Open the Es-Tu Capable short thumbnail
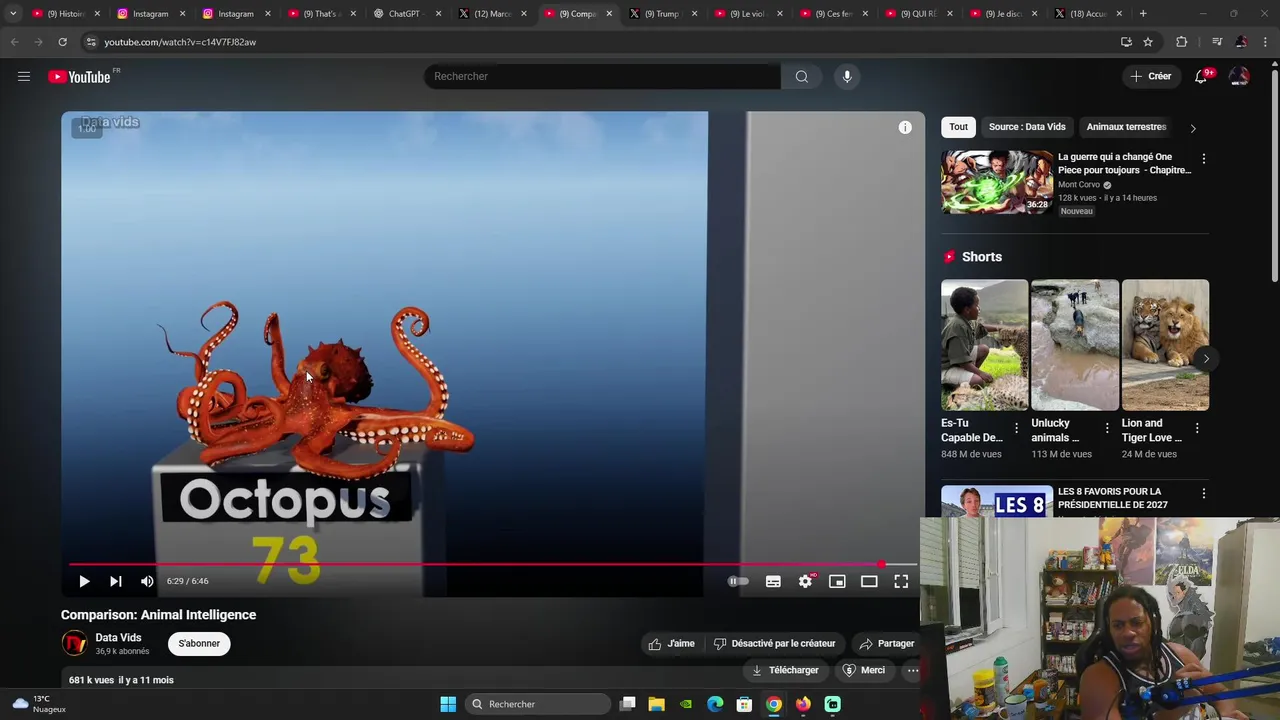This screenshot has height=720, width=1280. point(984,345)
